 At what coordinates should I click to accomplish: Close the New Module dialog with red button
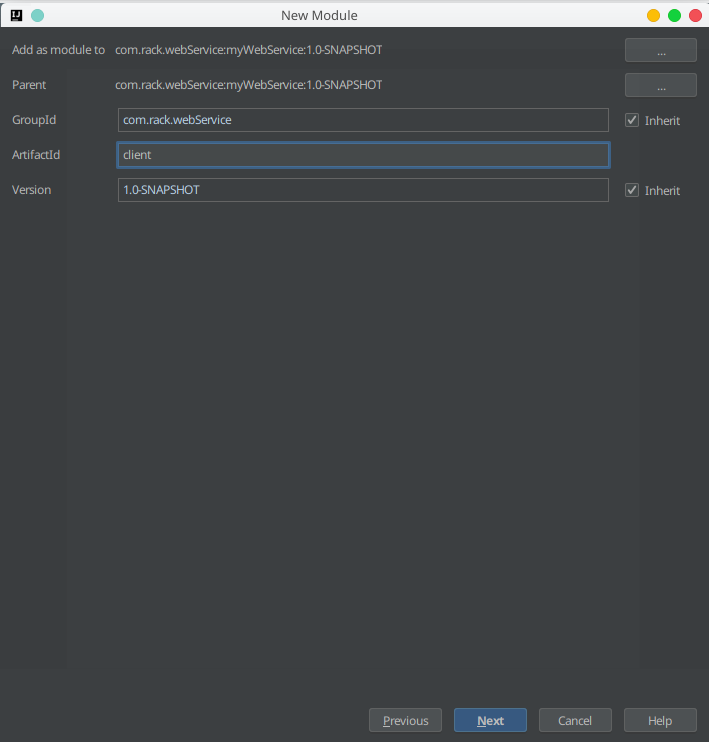pyautogui.click(x=695, y=16)
